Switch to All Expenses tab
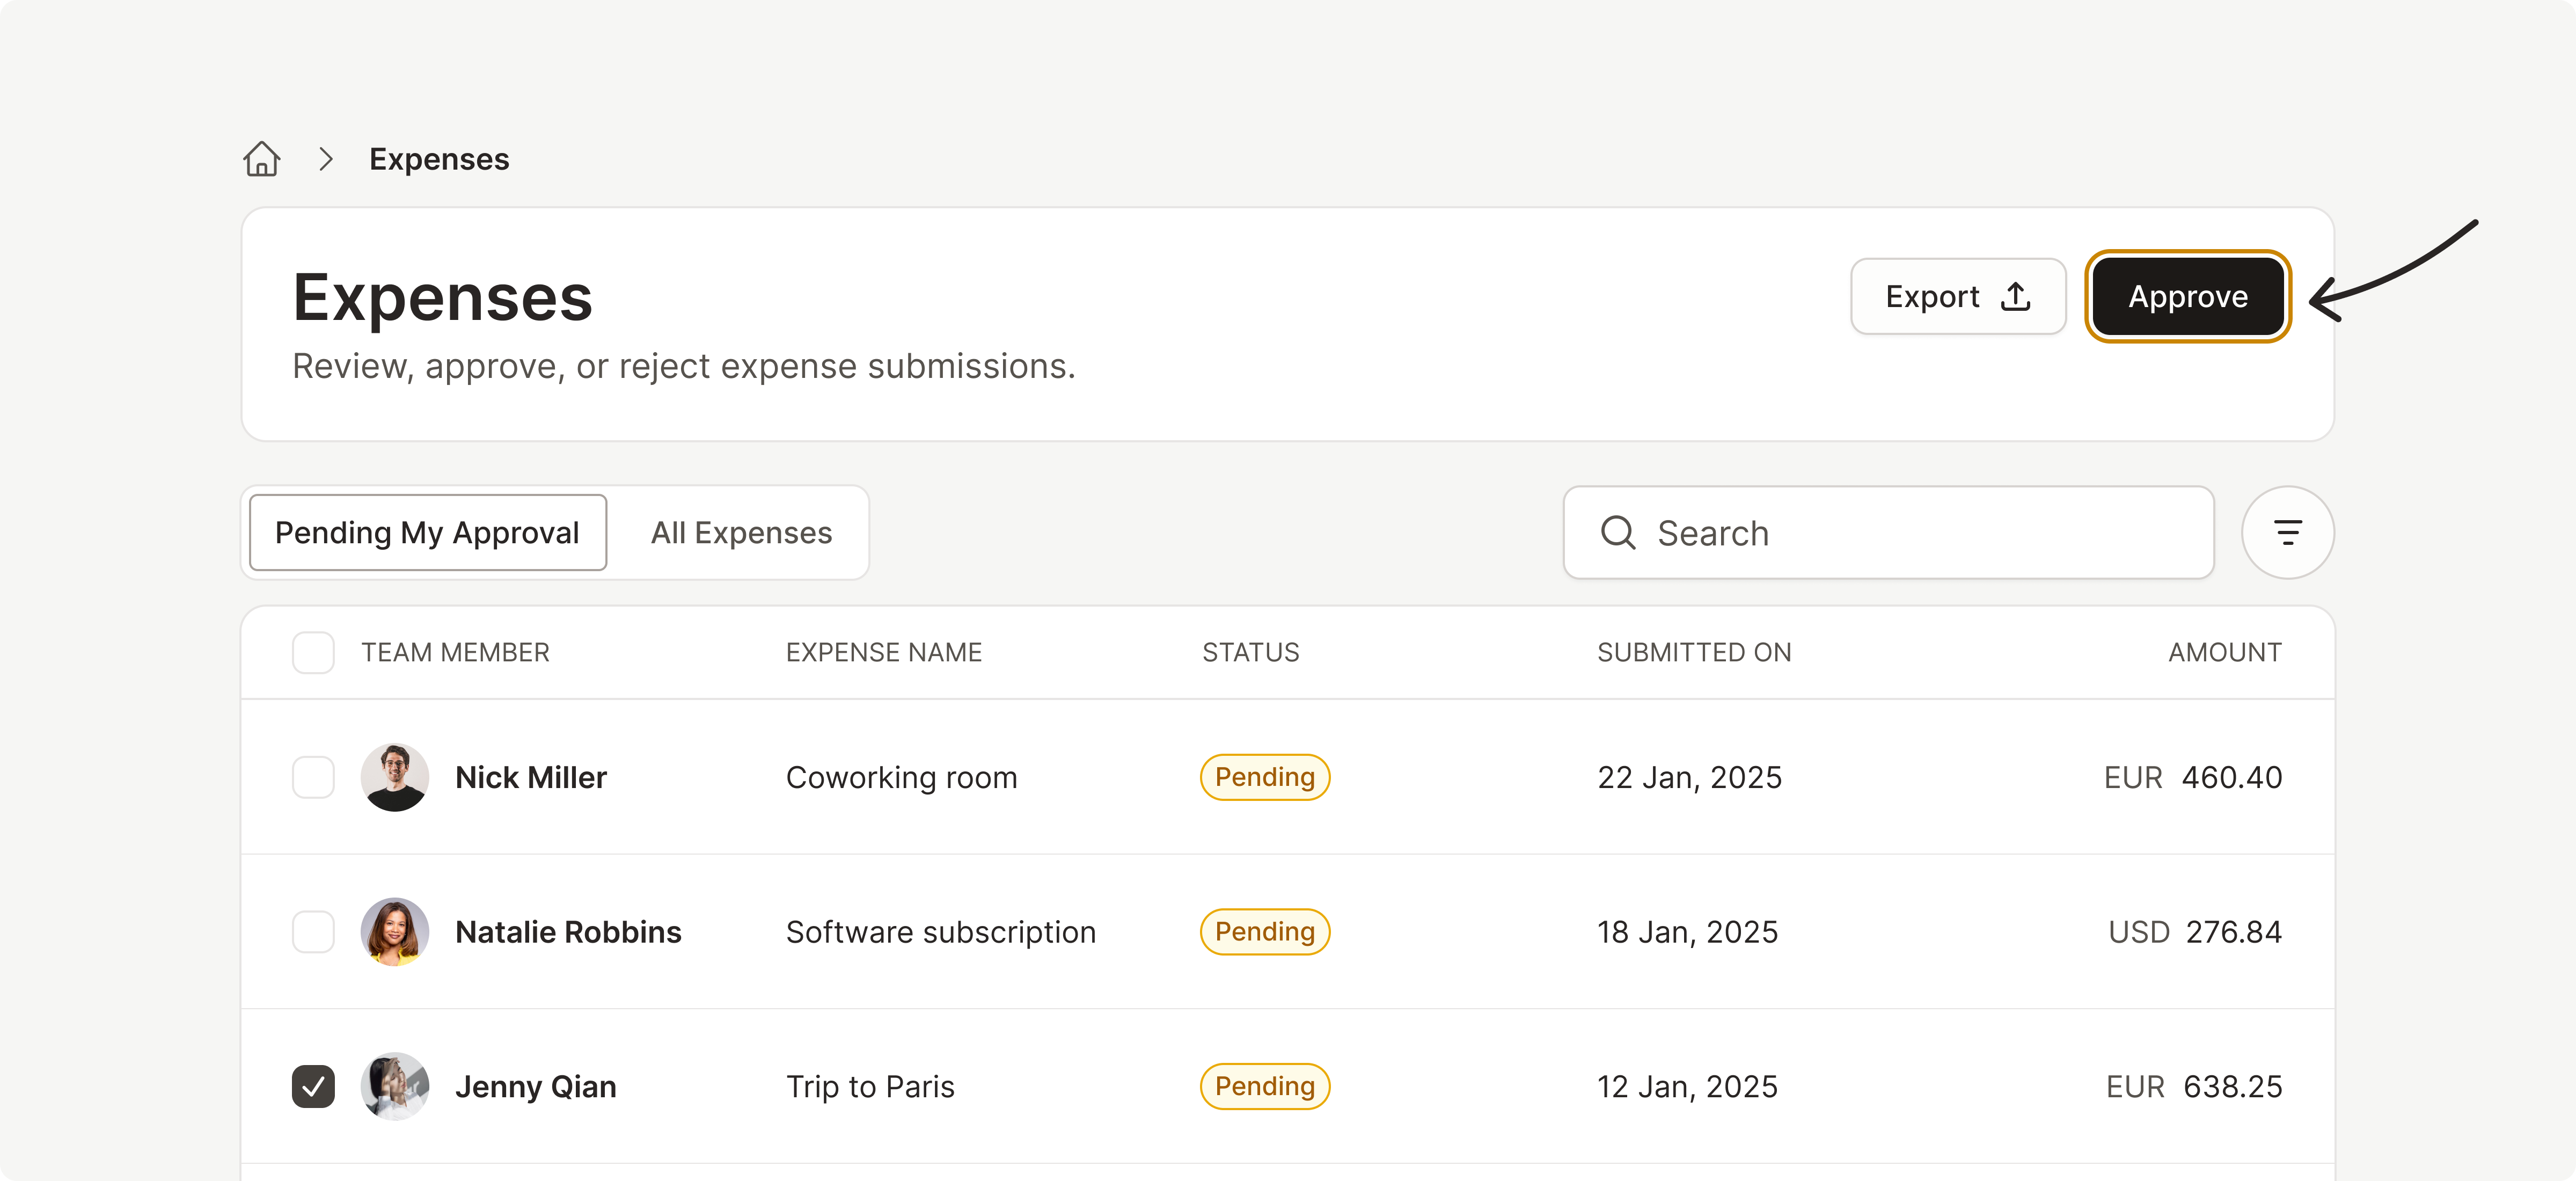Viewport: 2576px width, 1181px height. point(741,532)
